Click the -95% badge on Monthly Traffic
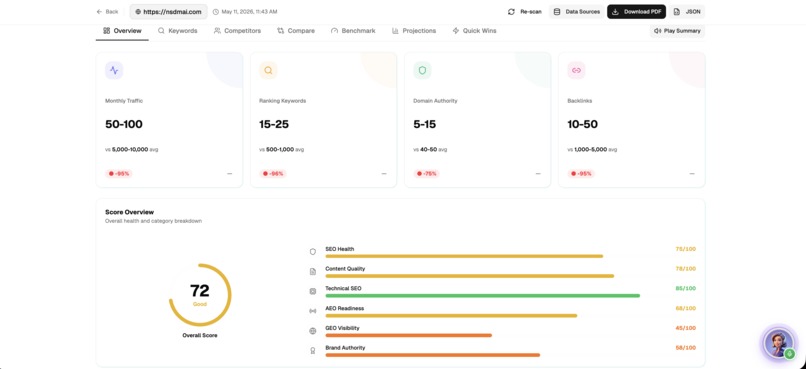 (119, 174)
